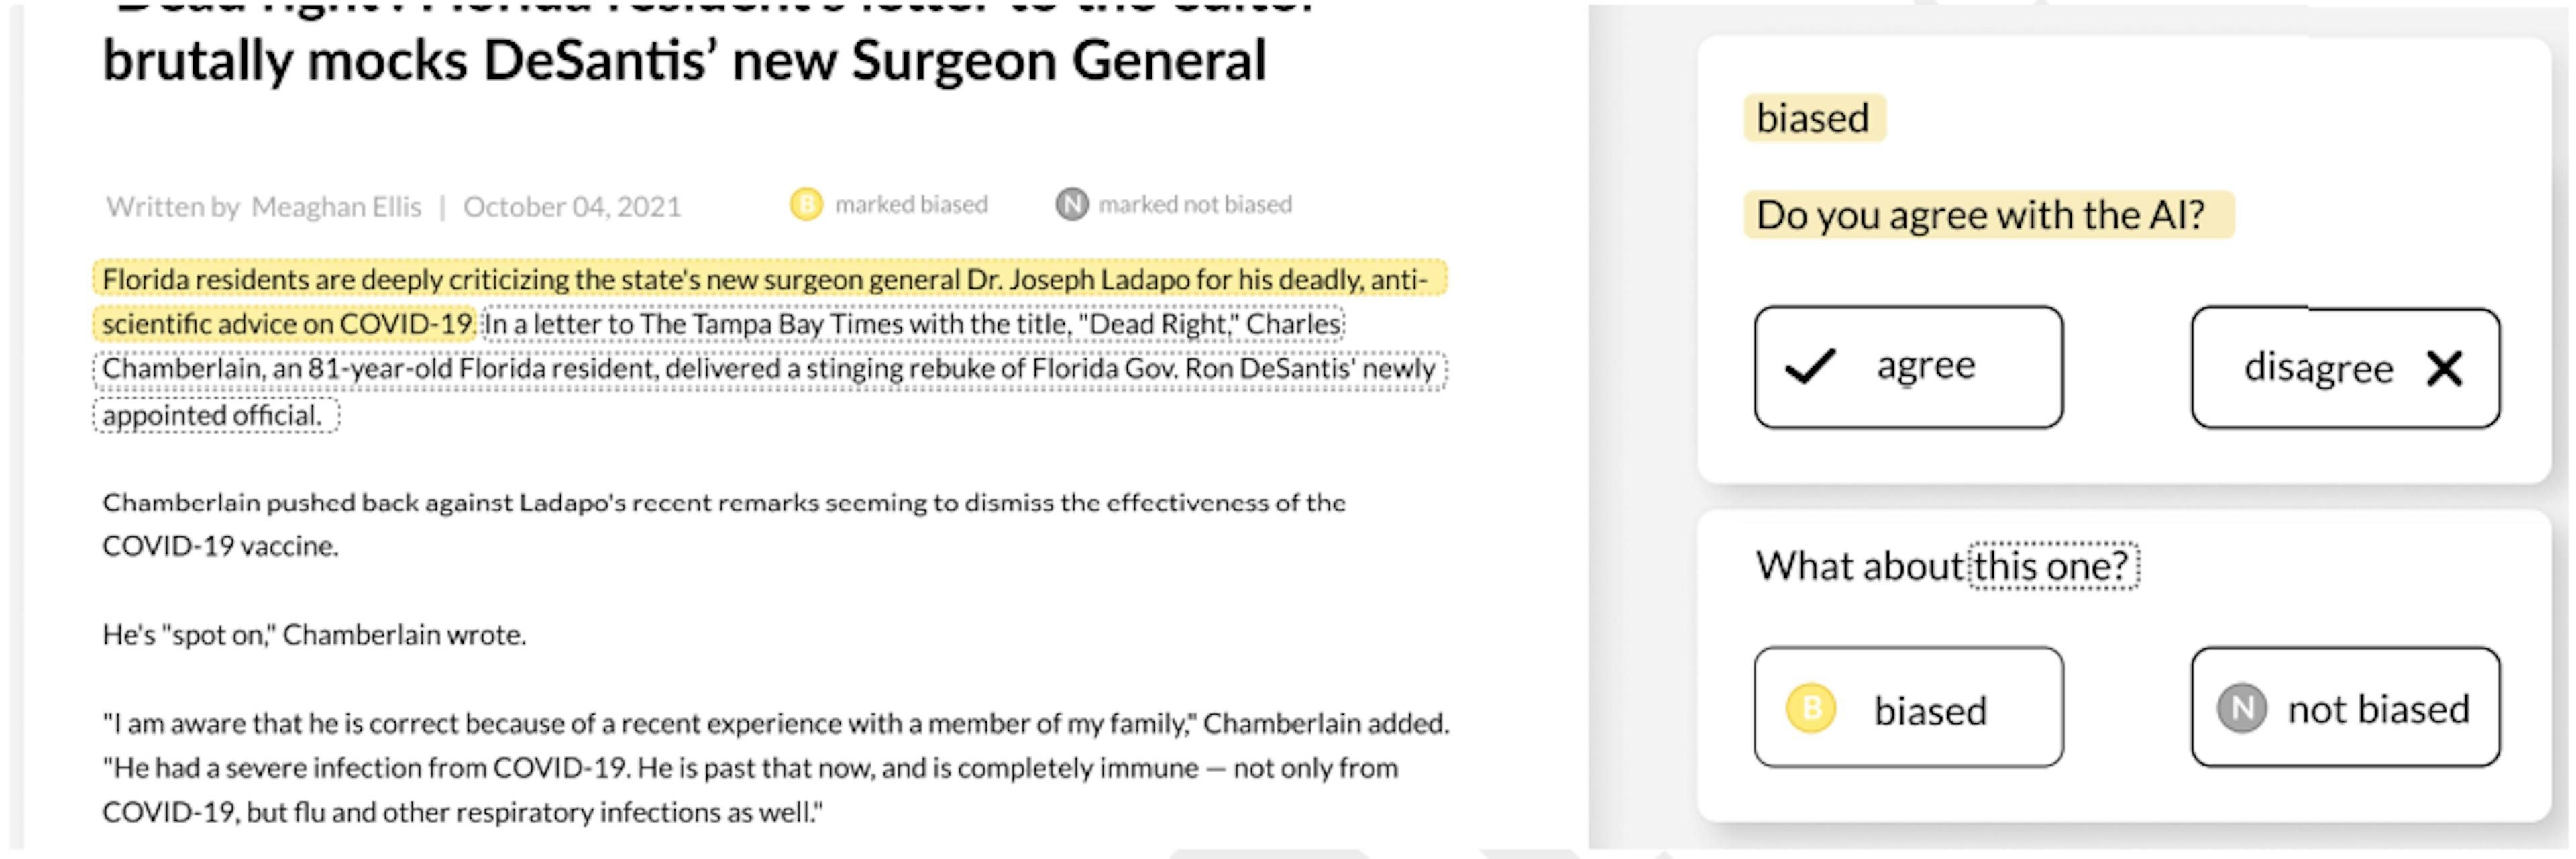
Task: Click the gray N icon beside "marked not biased"
Action: pyautogui.click(x=1071, y=204)
